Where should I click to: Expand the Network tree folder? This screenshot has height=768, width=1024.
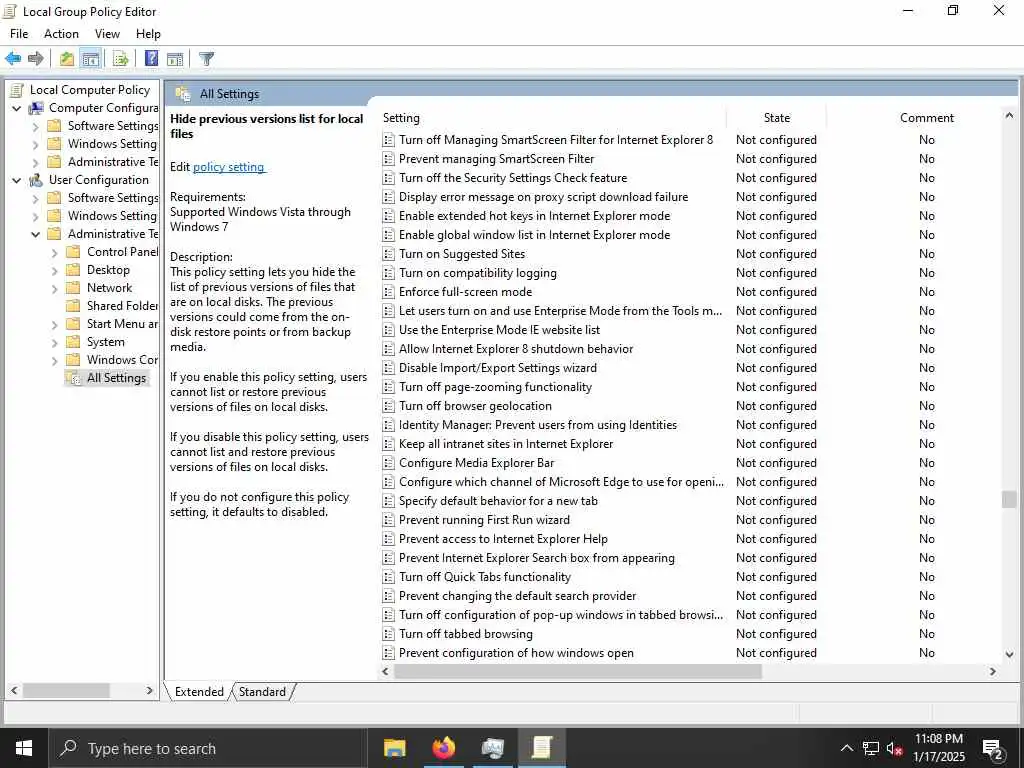55,289
